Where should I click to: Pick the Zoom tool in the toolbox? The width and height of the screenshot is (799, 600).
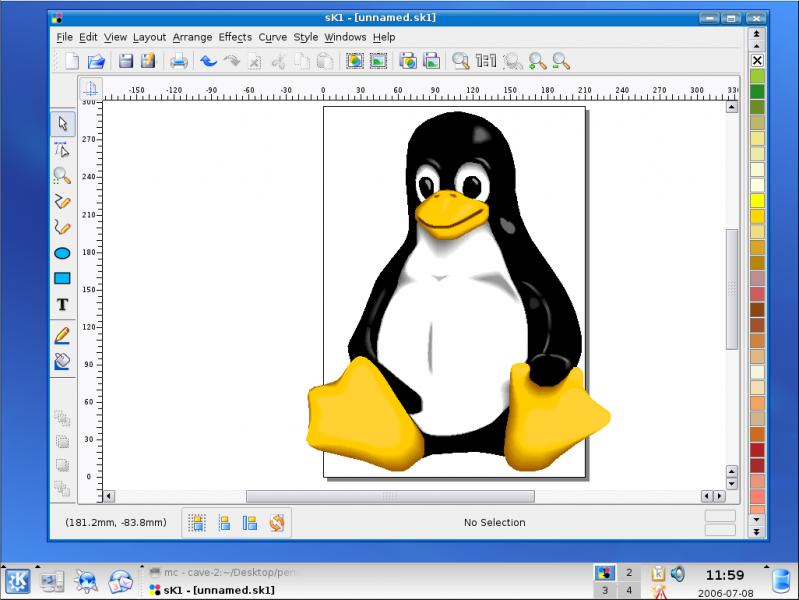pos(62,176)
